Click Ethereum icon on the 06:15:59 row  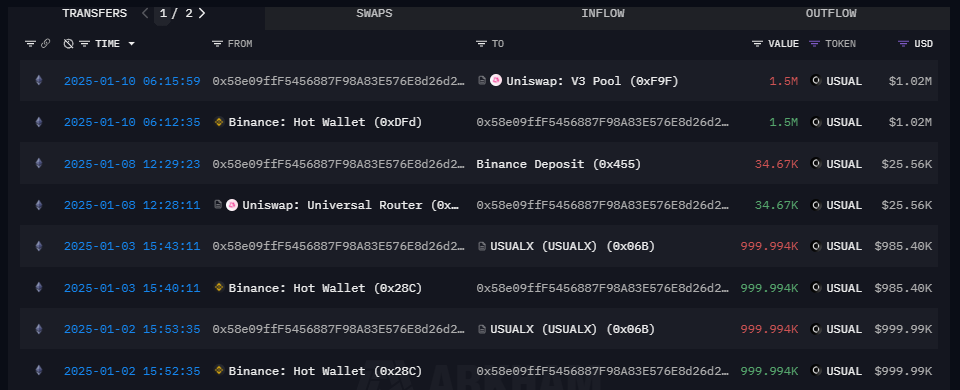click(x=39, y=80)
